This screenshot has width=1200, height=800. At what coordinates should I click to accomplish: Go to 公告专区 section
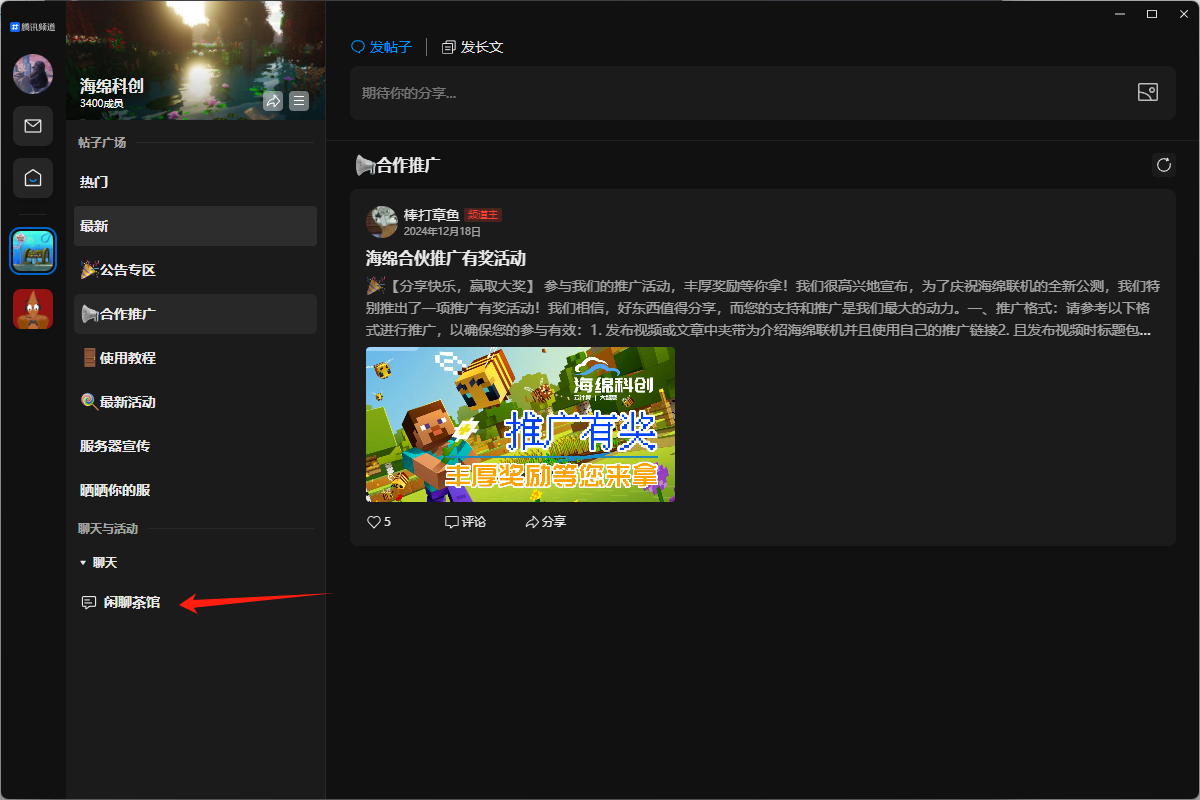(195, 270)
